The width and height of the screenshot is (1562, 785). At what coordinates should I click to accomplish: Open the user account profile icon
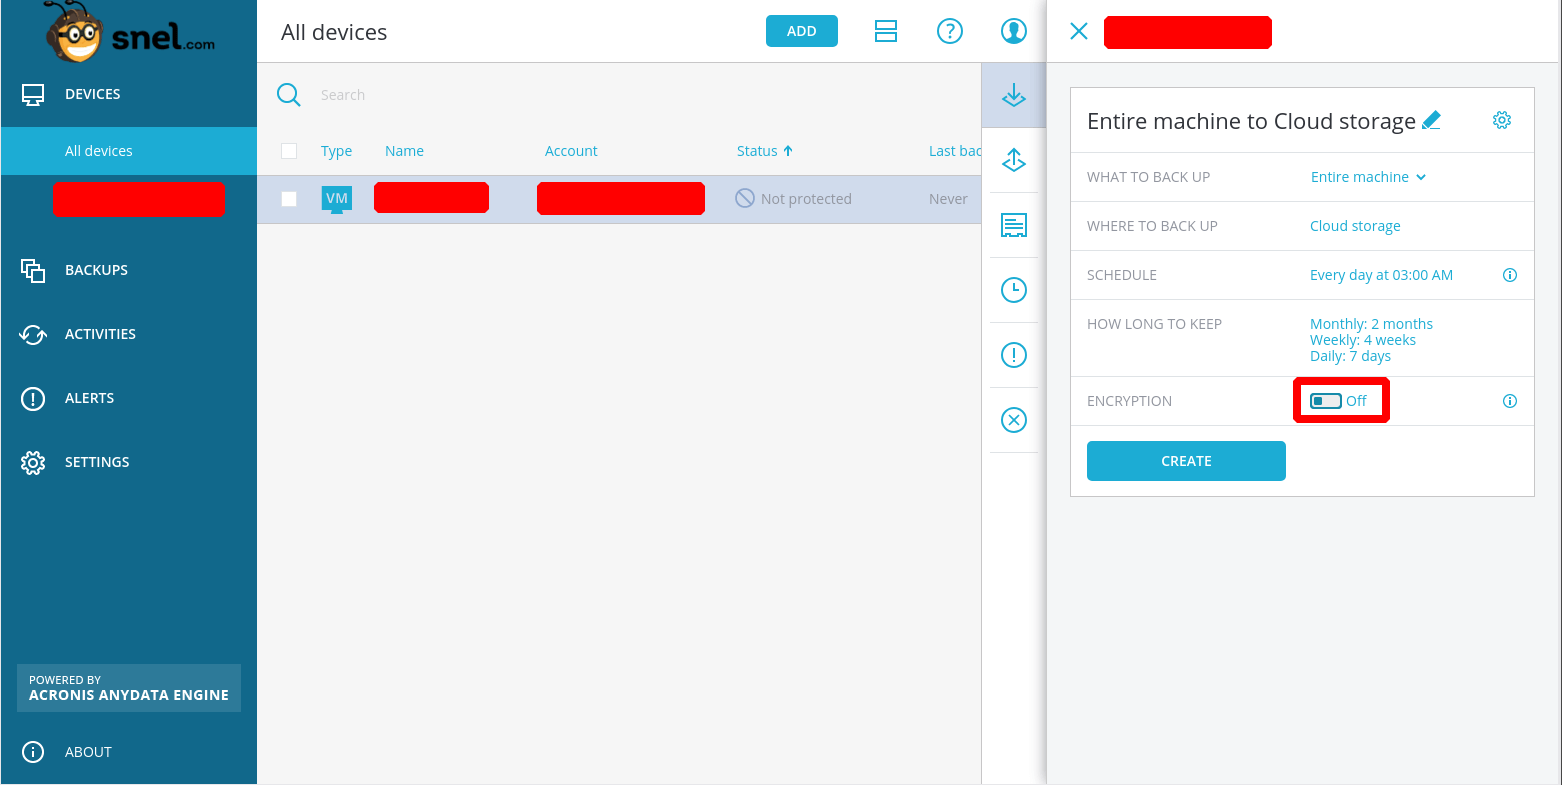[x=1013, y=31]
